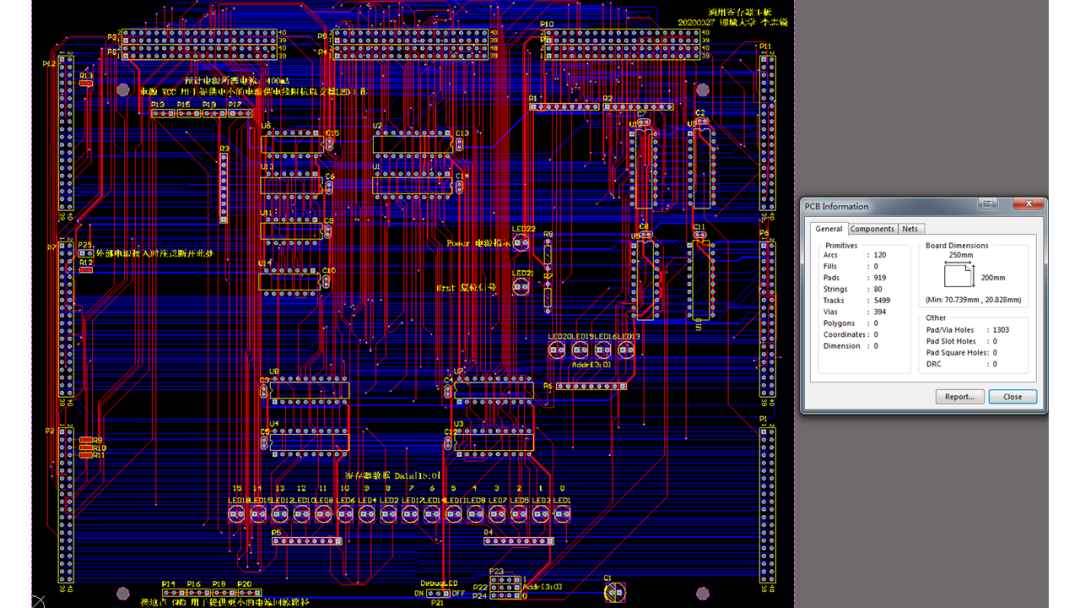Click the DebugLED silkscreen label

439,583
